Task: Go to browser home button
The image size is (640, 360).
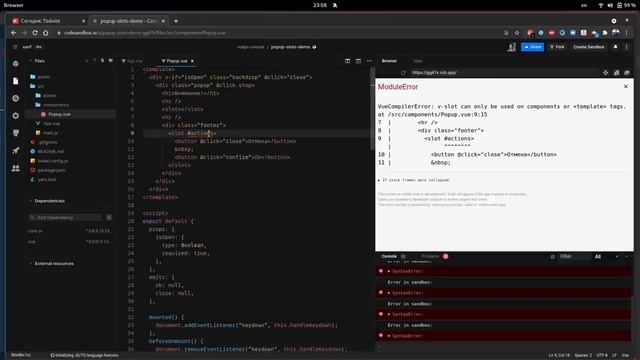Action: [x=46, y=33]
